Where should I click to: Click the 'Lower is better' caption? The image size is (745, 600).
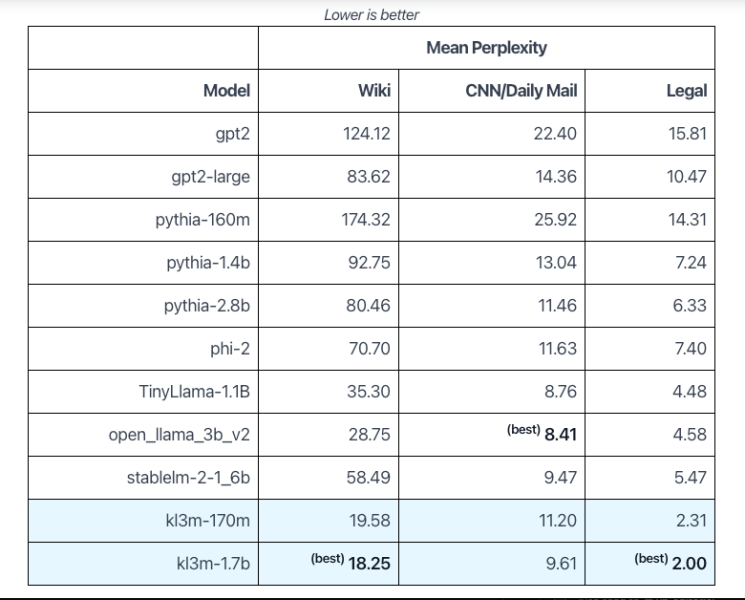[x=372, y=15]
